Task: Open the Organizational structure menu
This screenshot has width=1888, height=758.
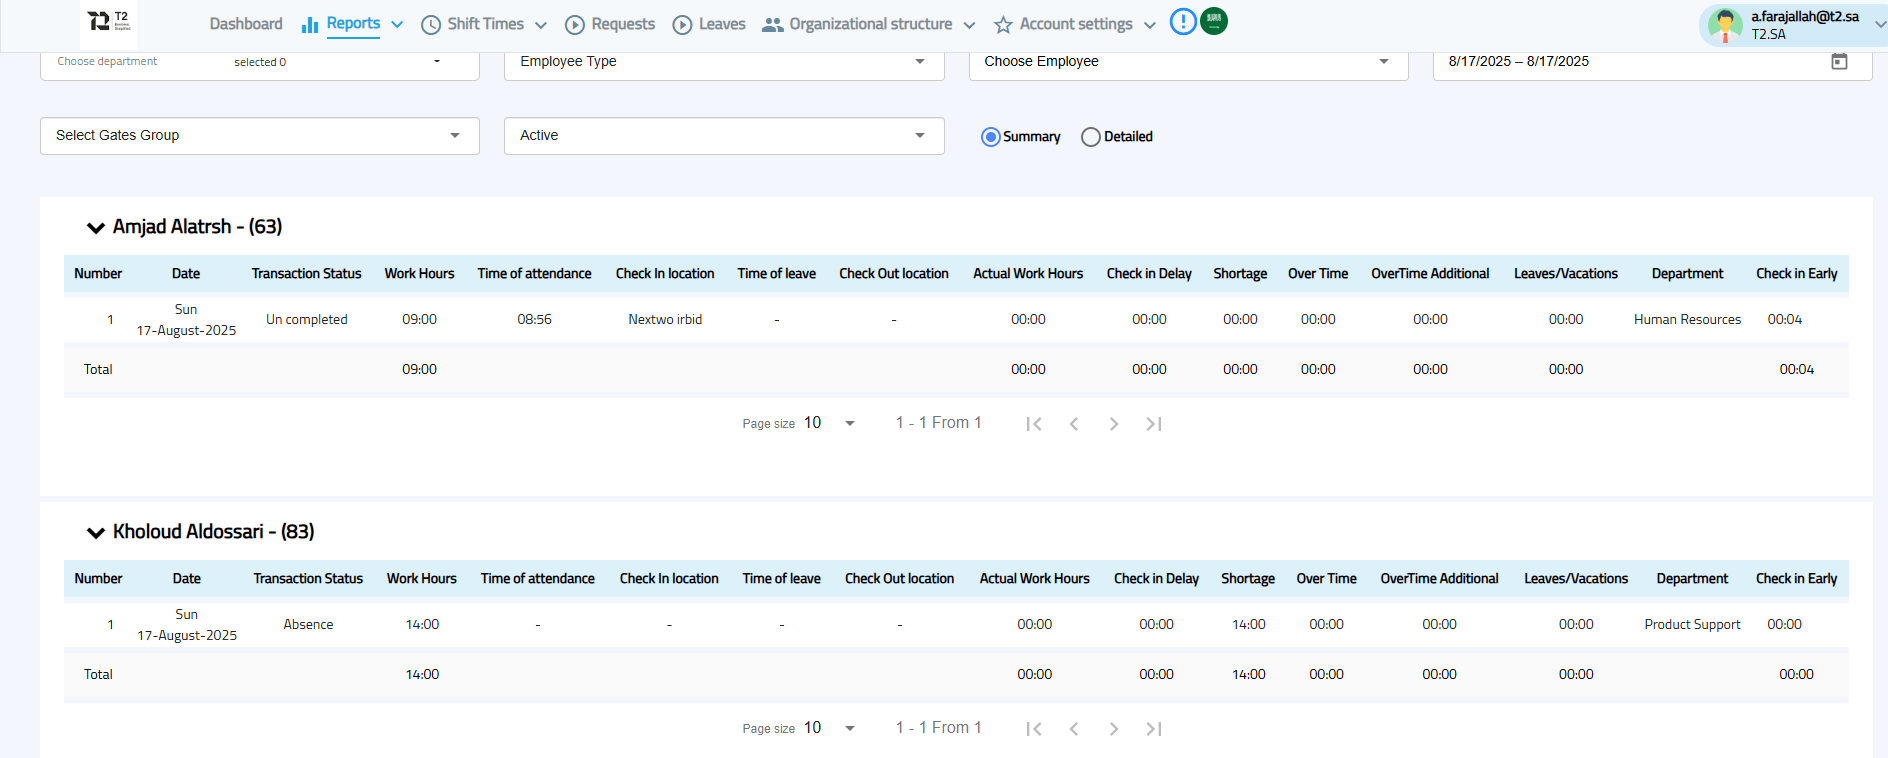Action: (x=869, y=24)
